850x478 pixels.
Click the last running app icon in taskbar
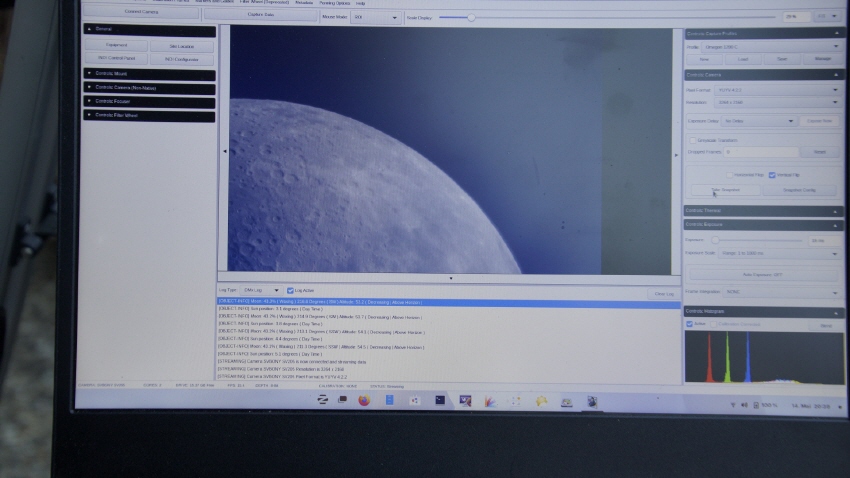[592, 402]
